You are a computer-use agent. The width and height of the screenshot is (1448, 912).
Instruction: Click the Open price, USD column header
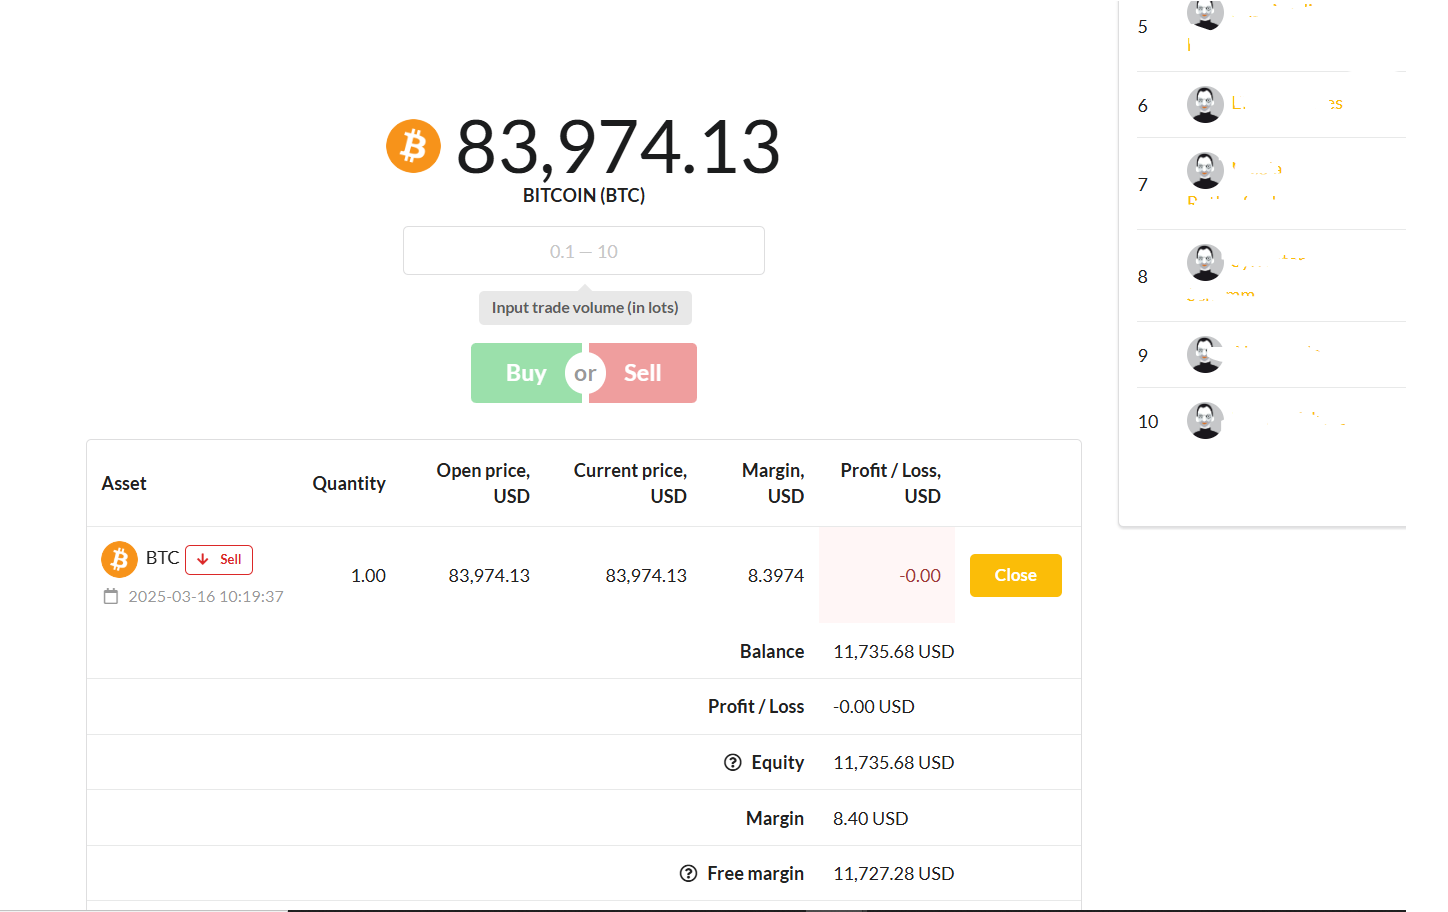click(483, 483)
